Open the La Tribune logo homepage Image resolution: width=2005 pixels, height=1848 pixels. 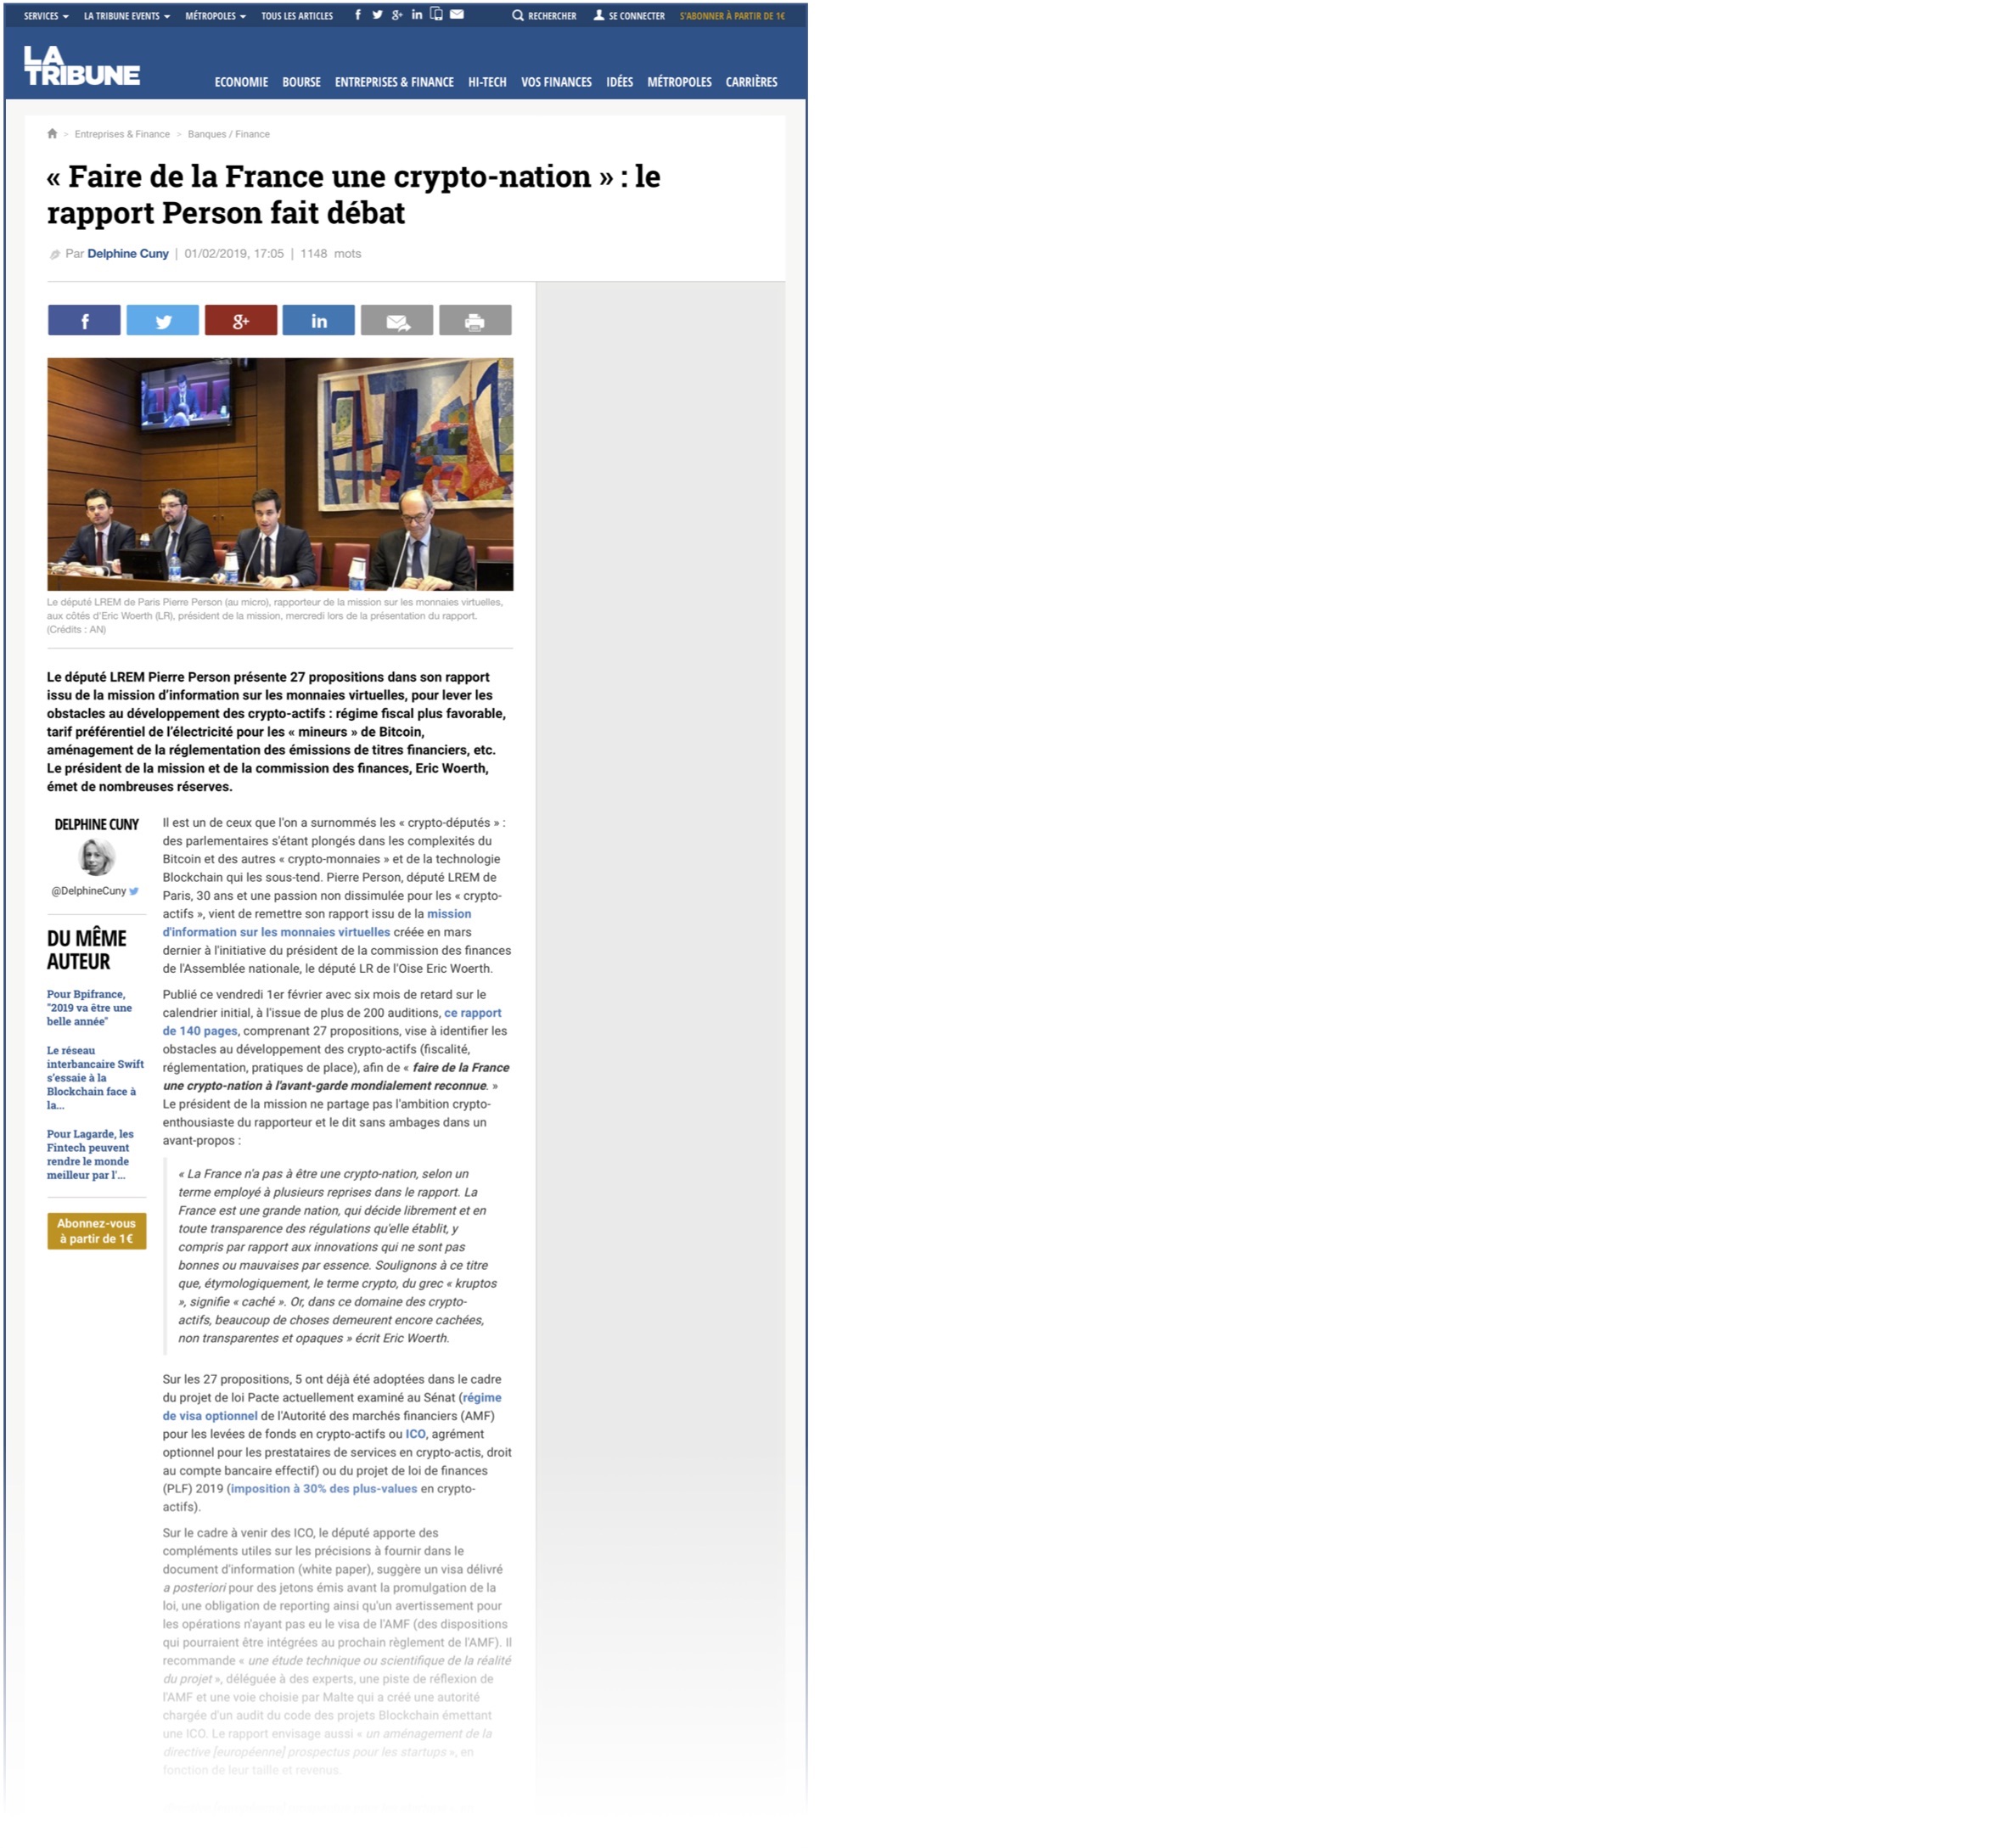[x=82, y=65]
